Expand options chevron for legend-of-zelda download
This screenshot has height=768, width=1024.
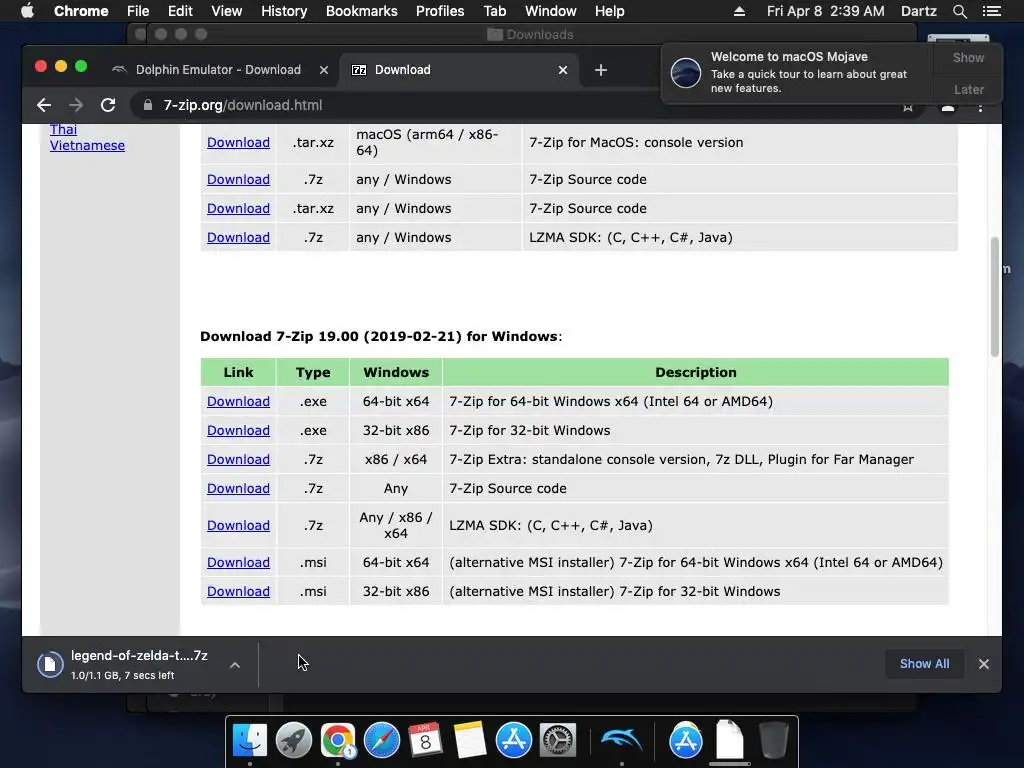(235, 665)
